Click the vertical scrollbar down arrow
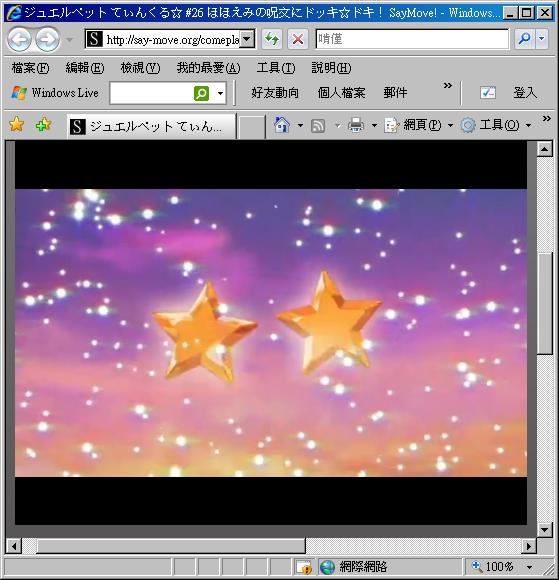Screen dimensions: 559x580 pos(545,530)
